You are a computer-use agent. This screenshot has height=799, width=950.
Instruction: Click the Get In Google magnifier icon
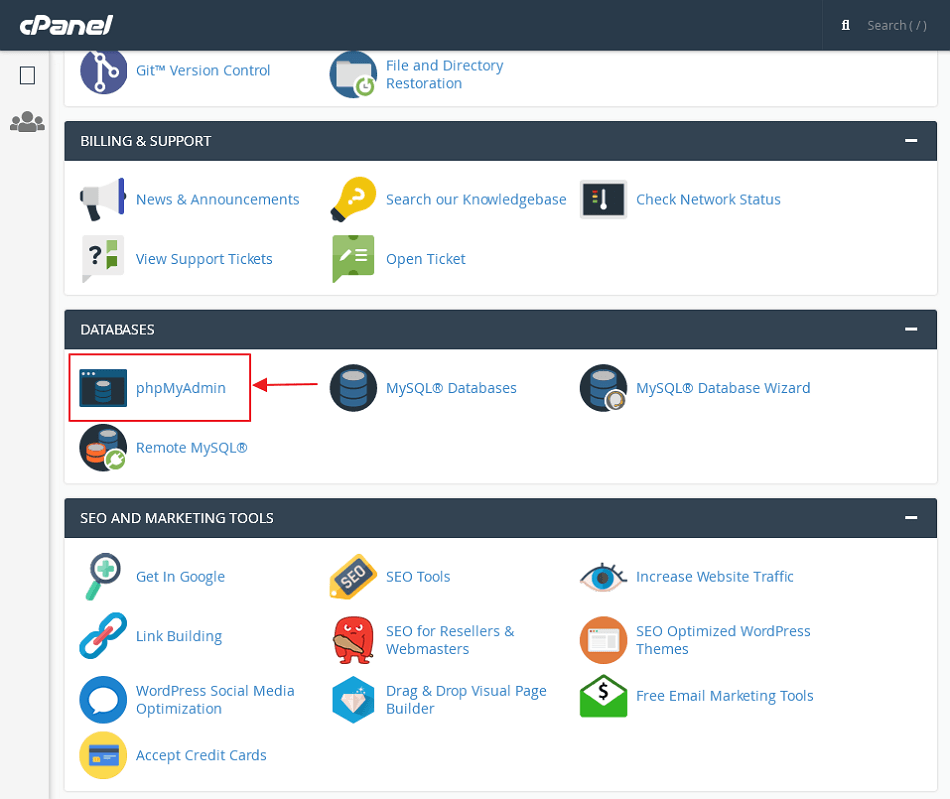(x=103, y=577)
